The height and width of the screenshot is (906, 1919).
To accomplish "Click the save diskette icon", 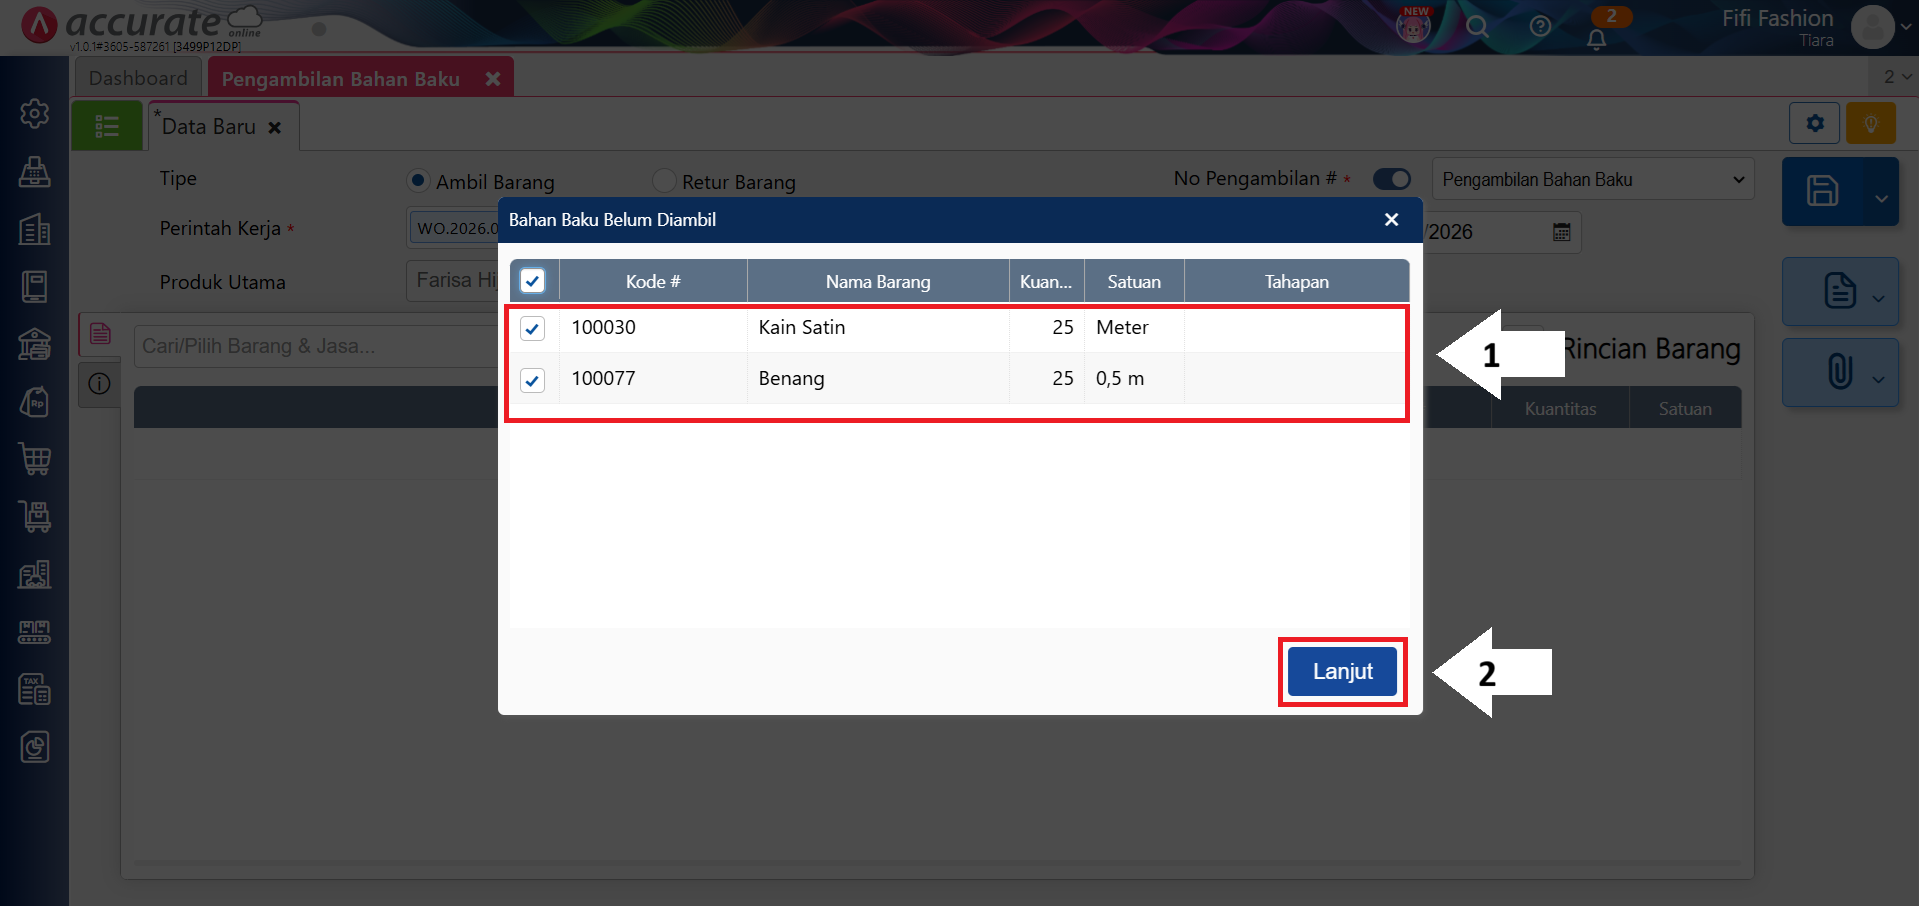I will click(1822, 191).
